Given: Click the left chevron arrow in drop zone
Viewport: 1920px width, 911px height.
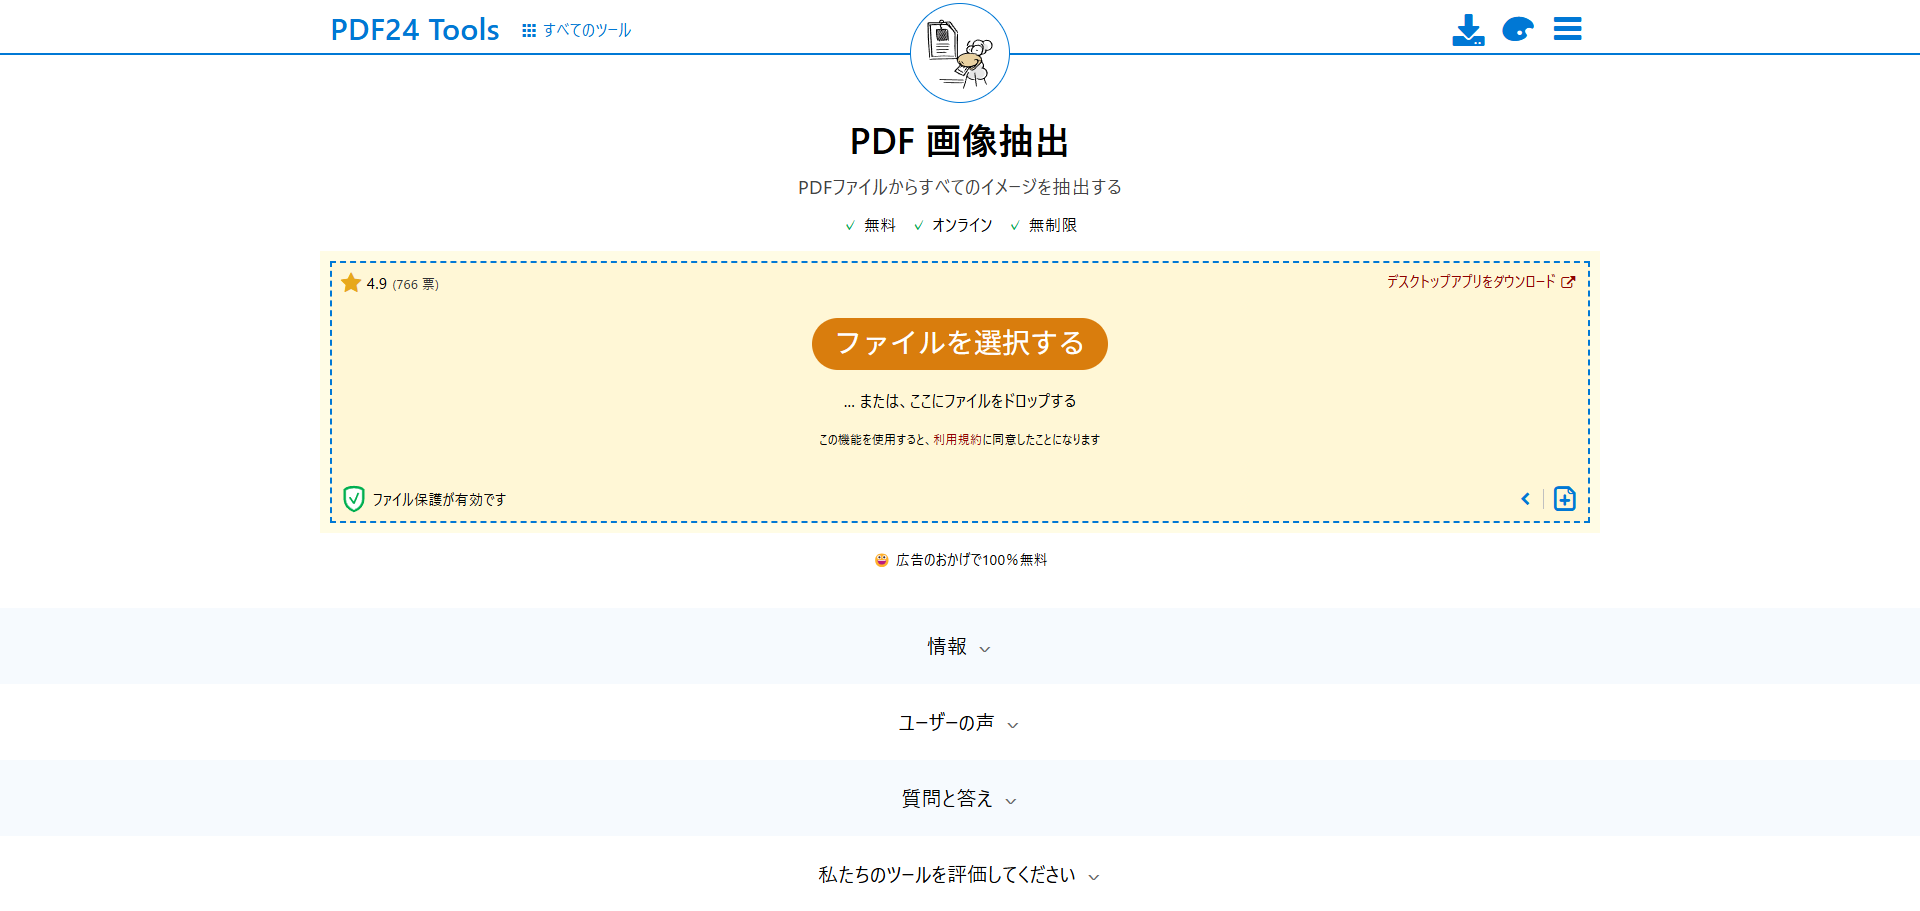Looking at the screenshot, I should point(1526,499).
